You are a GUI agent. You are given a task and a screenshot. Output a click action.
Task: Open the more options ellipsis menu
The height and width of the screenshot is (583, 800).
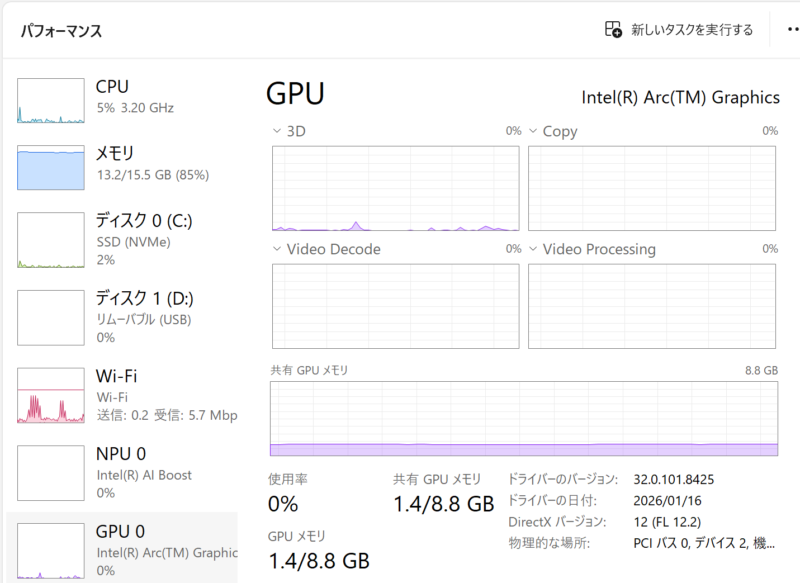(x=793, y=30)
